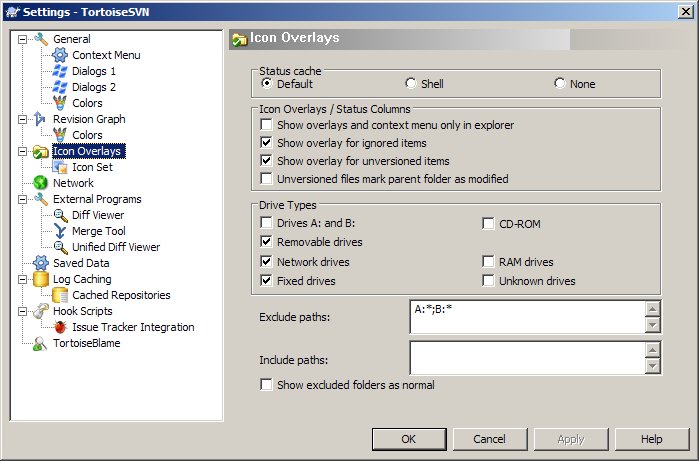The image size is (699, 461).
Task: Enable the RAM drives checkbox
Action: 488,262
